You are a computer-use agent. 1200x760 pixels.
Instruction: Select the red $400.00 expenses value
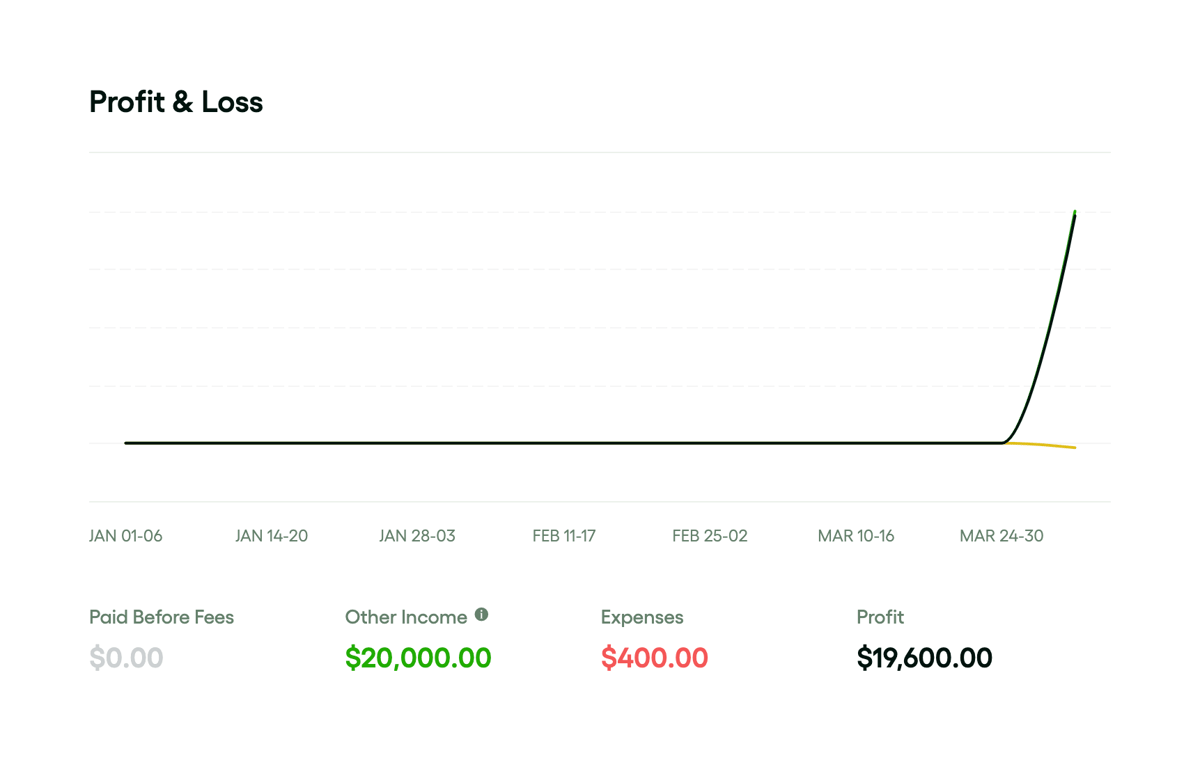tap(655, 658)
